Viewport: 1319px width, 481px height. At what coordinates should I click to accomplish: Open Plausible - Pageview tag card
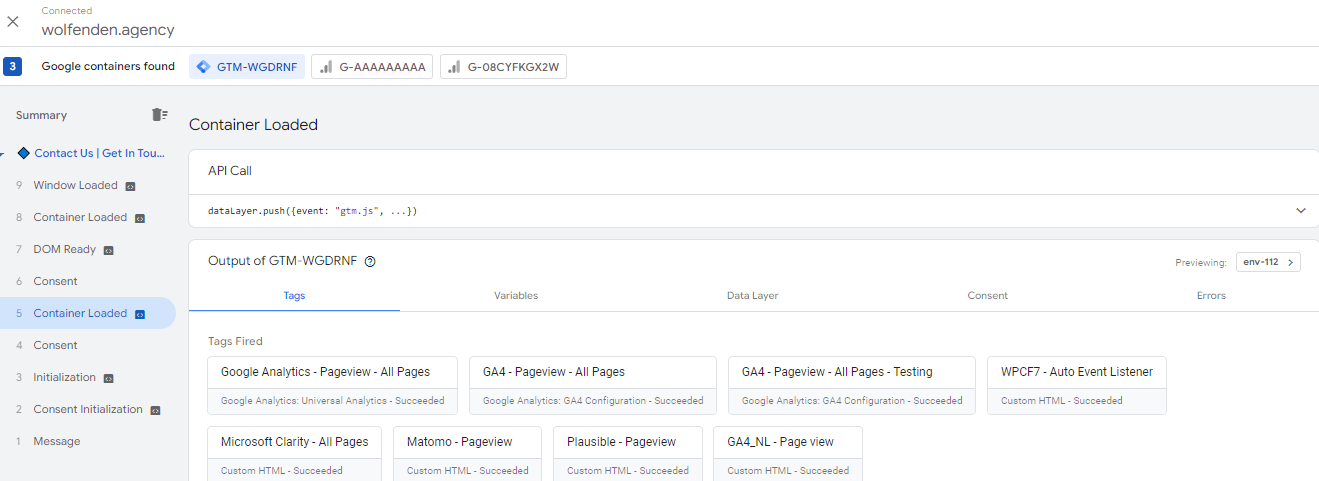coord(628,453)
